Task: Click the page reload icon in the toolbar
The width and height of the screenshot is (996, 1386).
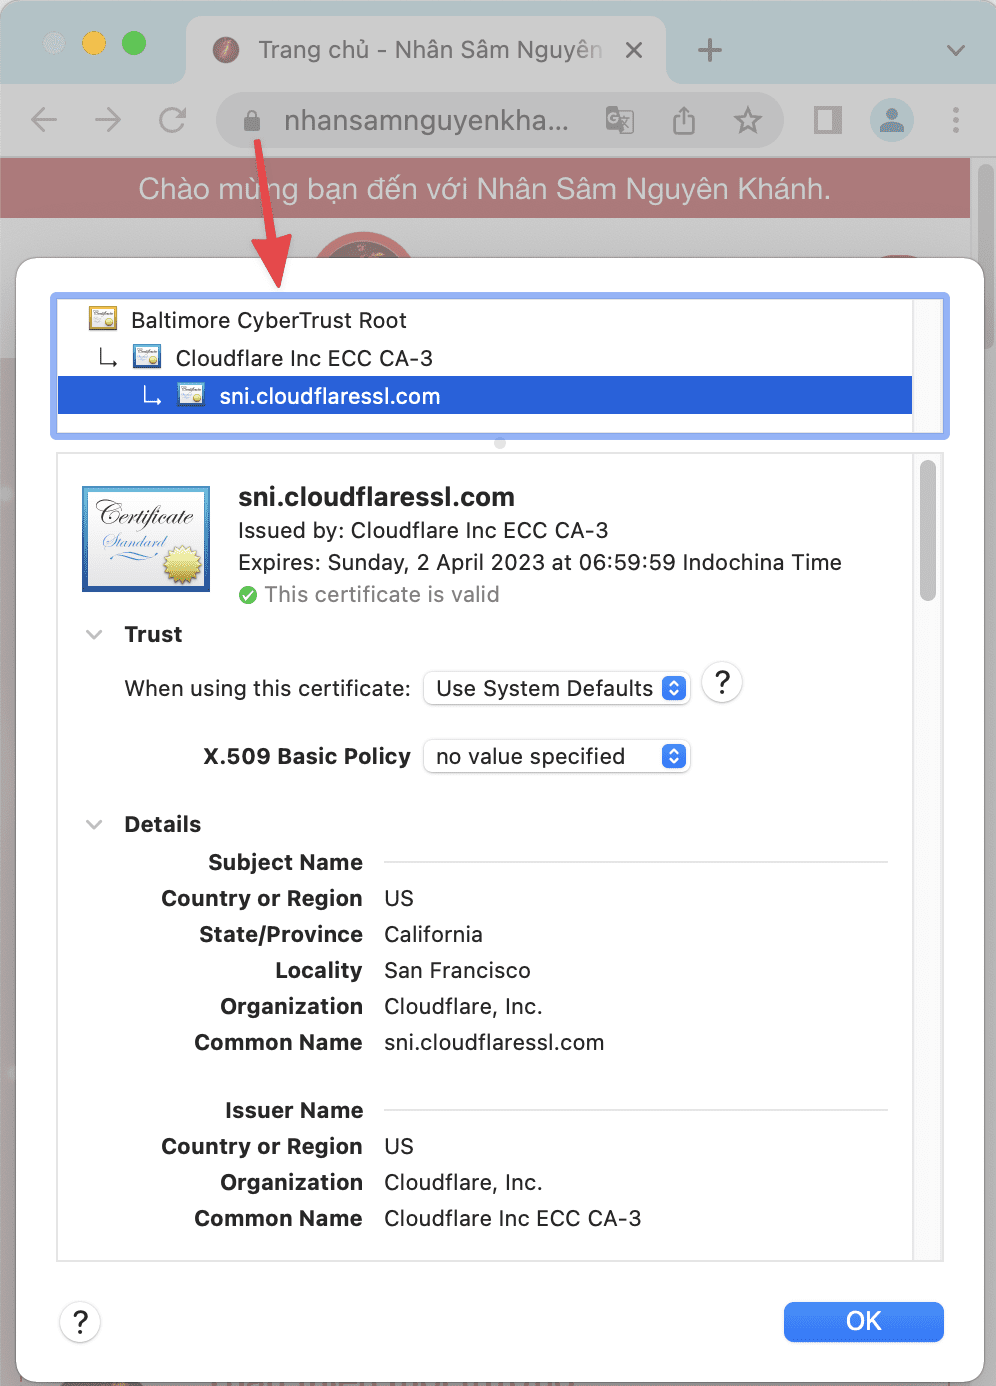Action: pyautogui.click(x=172, y=120)
